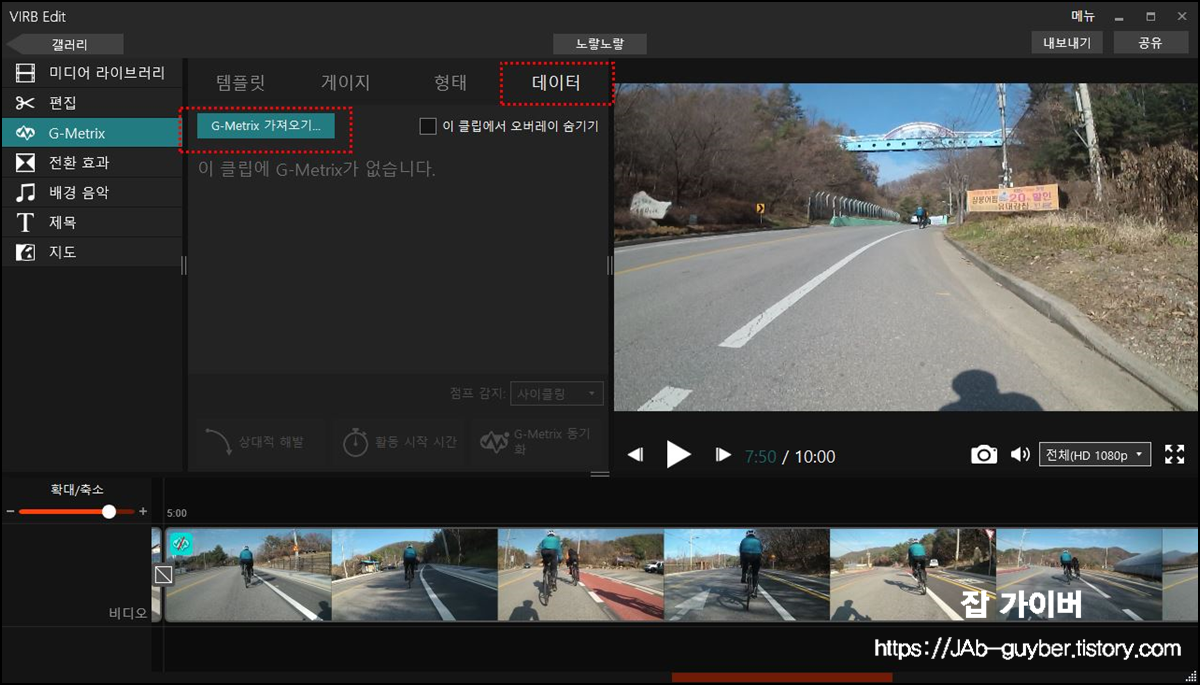Image resolution: width=1200 pixels, height=685 pixels.
Task: Click the 비디오 track label
Action: pos(128,613)
